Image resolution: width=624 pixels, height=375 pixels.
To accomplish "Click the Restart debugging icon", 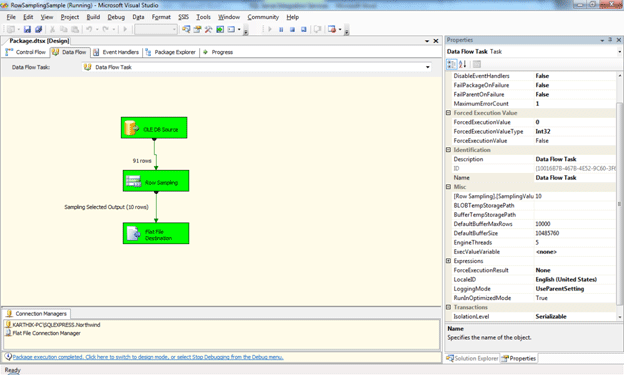I will click(304, 29).
